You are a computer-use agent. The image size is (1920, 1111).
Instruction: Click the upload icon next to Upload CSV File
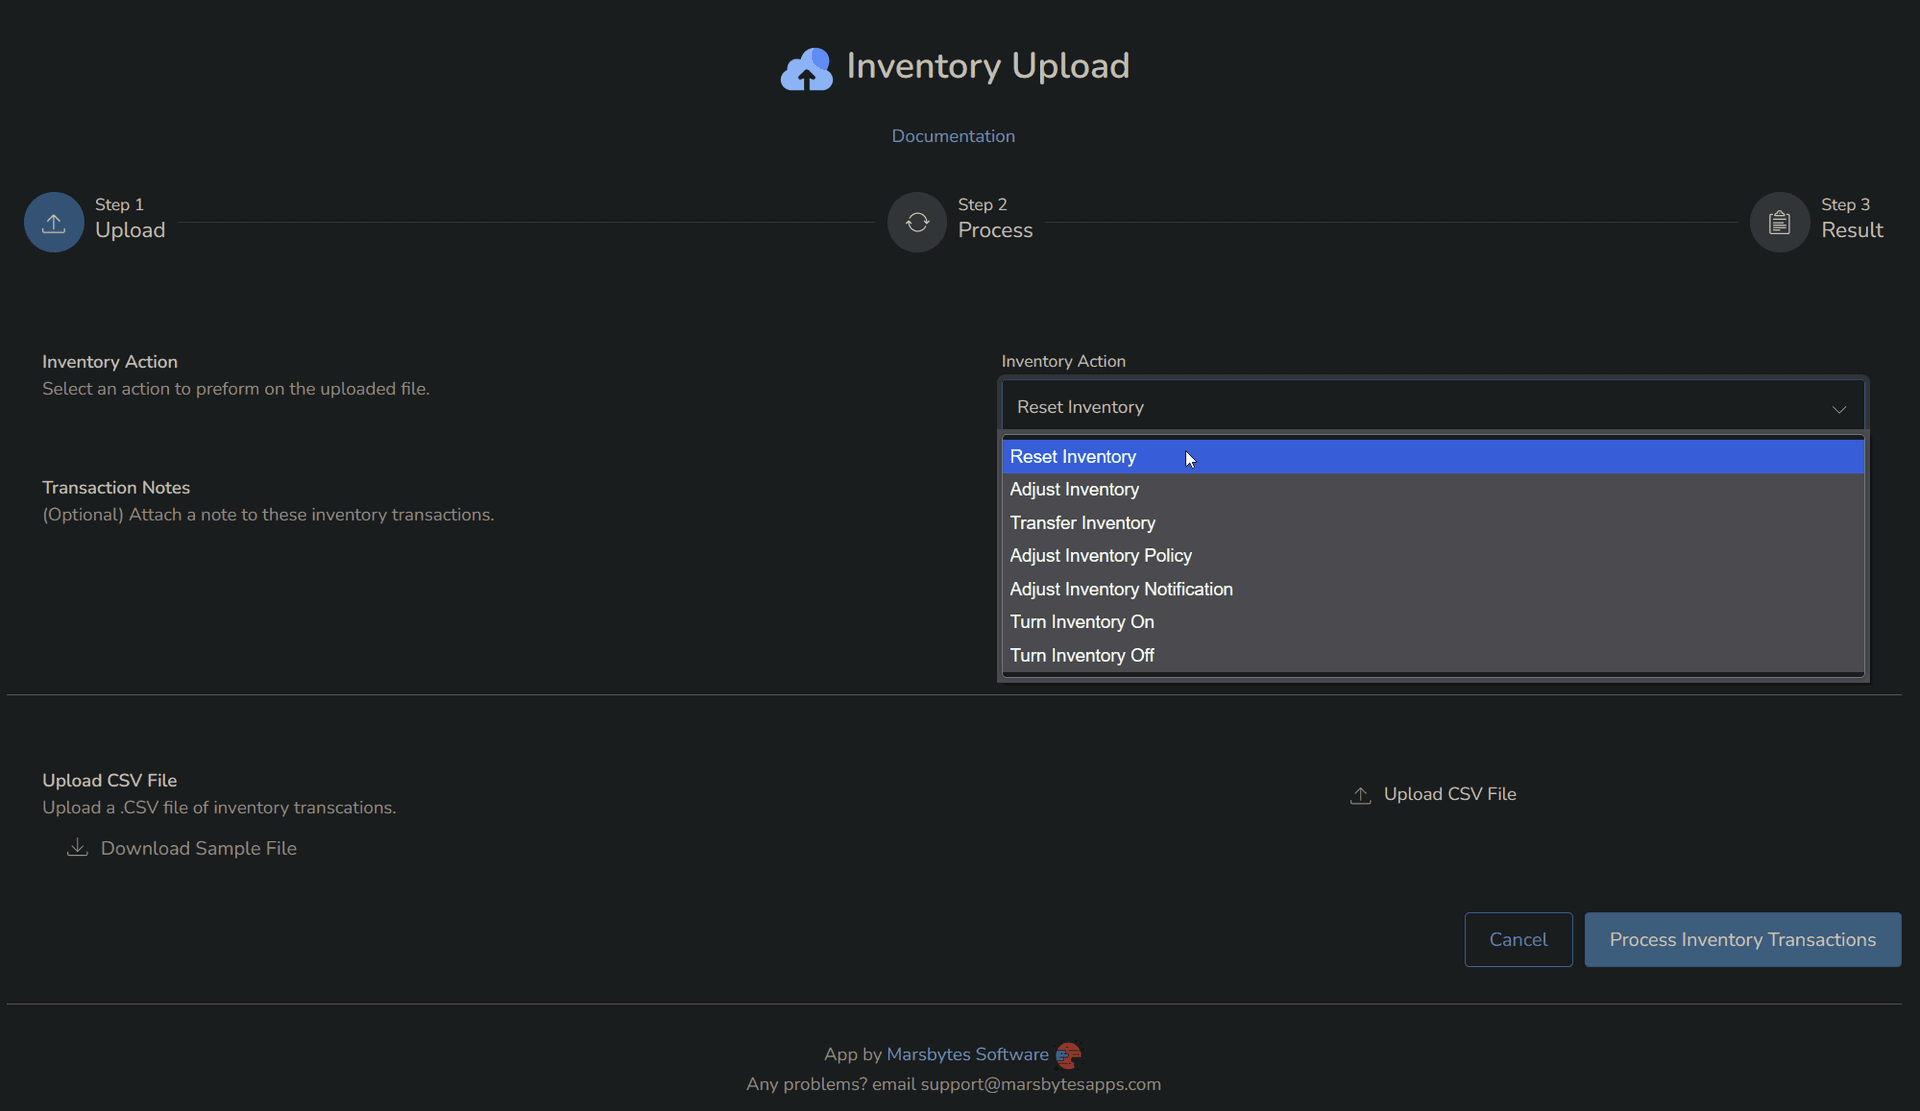point(1360,794)
